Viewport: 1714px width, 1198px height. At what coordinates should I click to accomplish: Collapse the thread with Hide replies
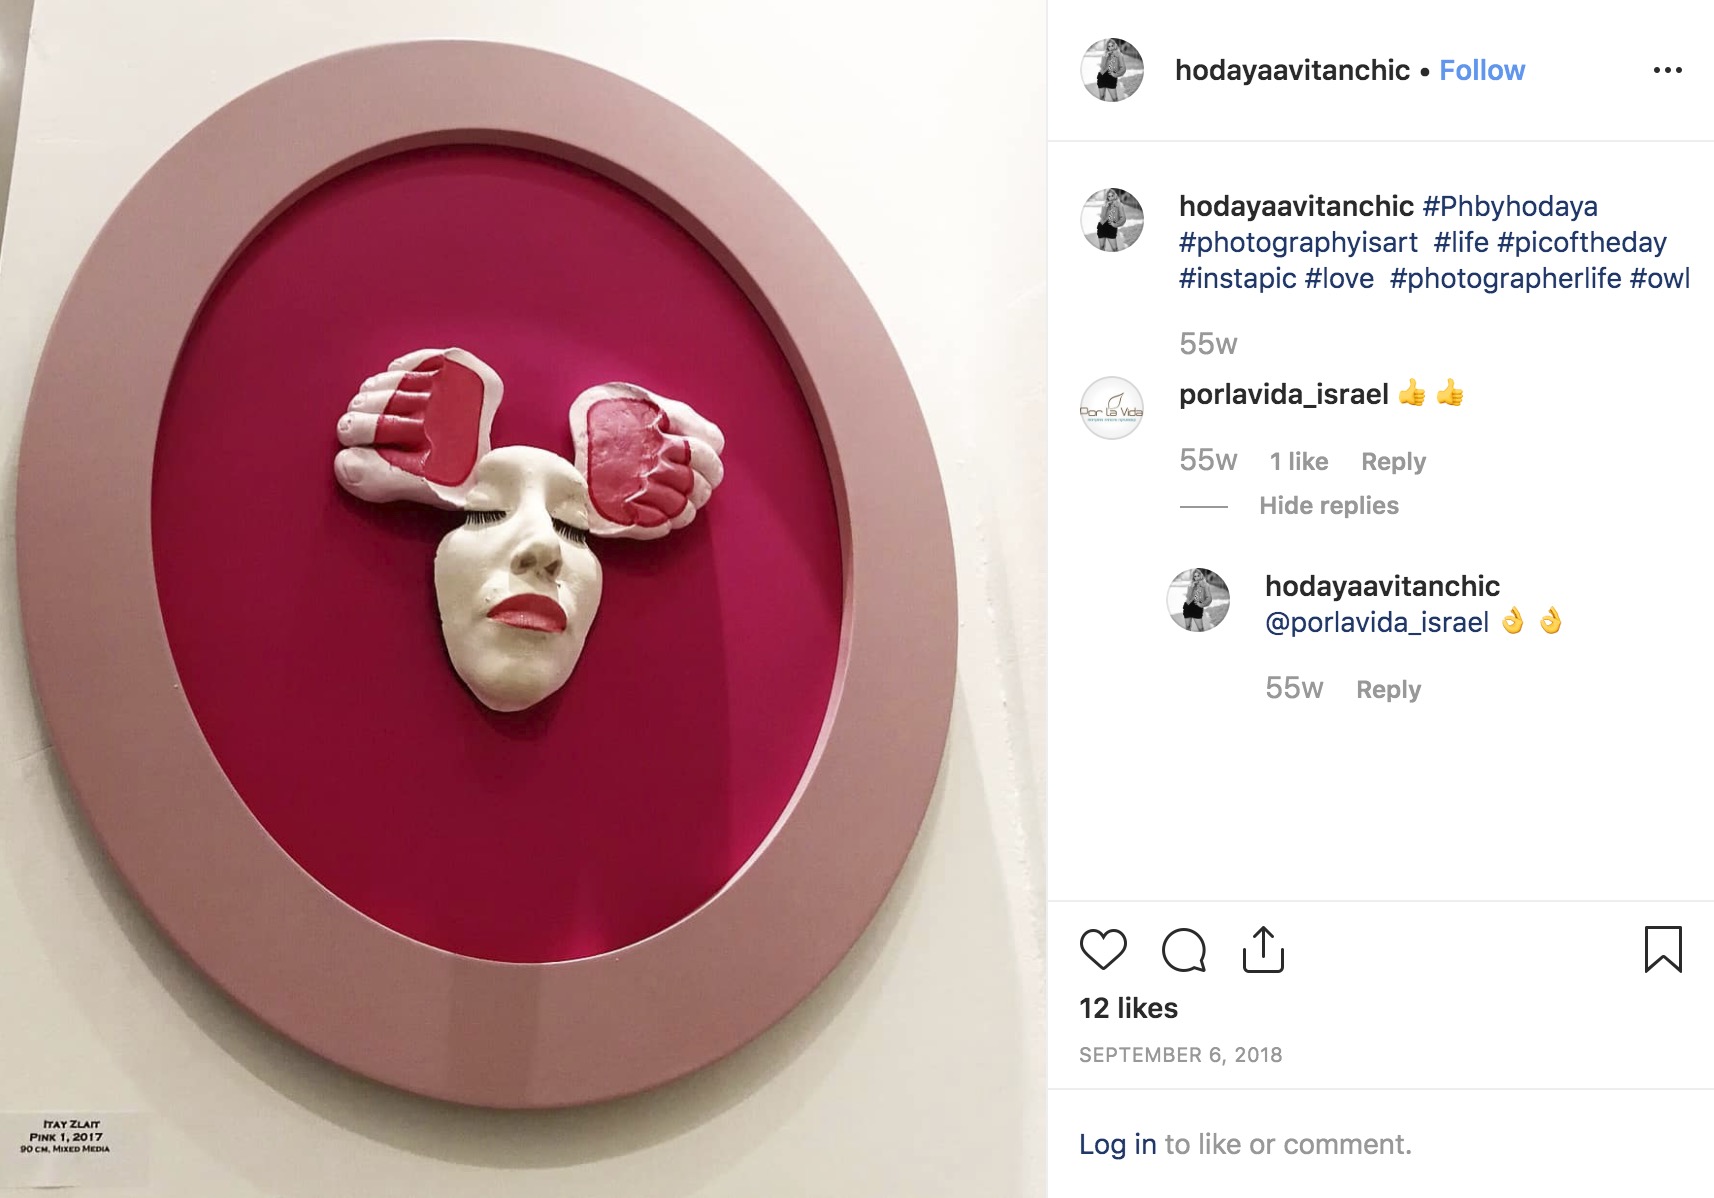[1328, 505]
